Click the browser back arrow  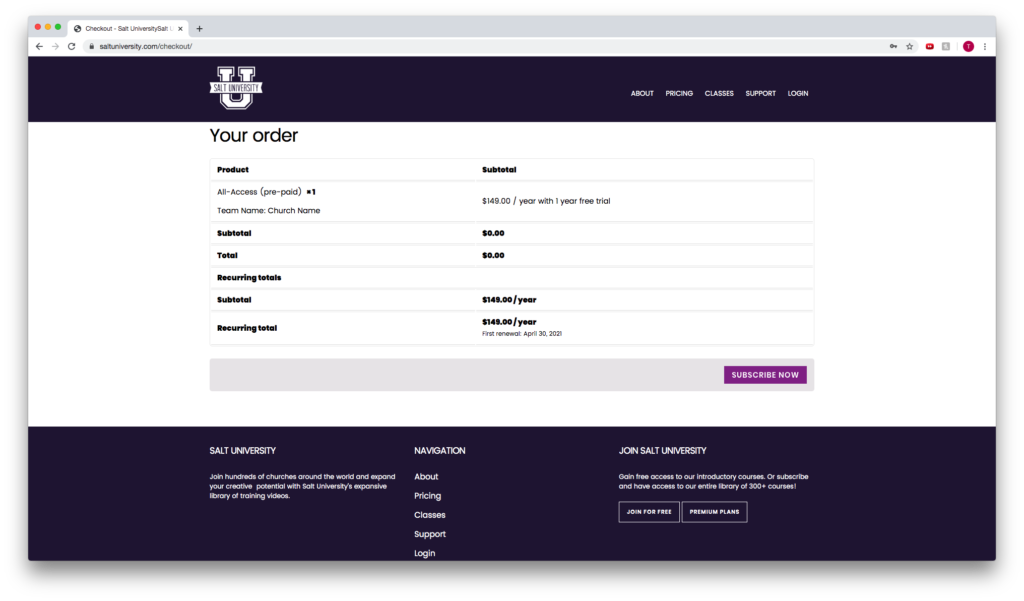point(39,46)
